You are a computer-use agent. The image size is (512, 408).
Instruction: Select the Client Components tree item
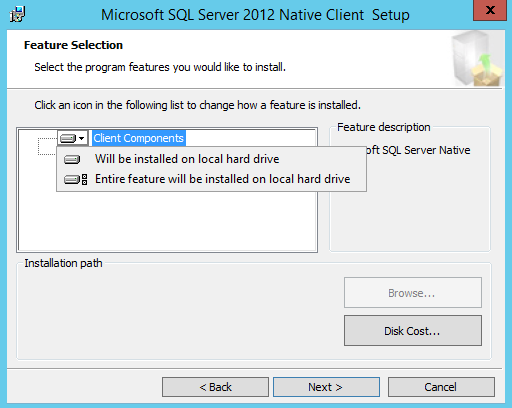pos(138,138)
